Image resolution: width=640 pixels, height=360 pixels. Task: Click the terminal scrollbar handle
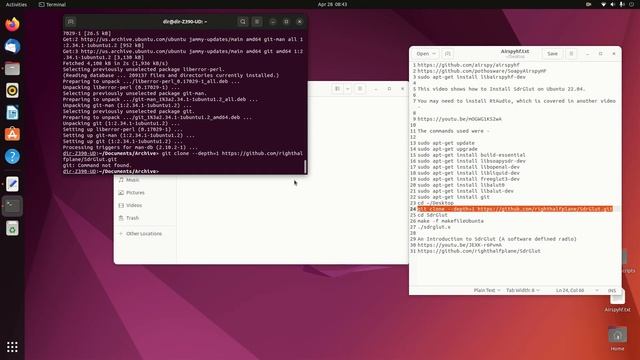[305, 166]
